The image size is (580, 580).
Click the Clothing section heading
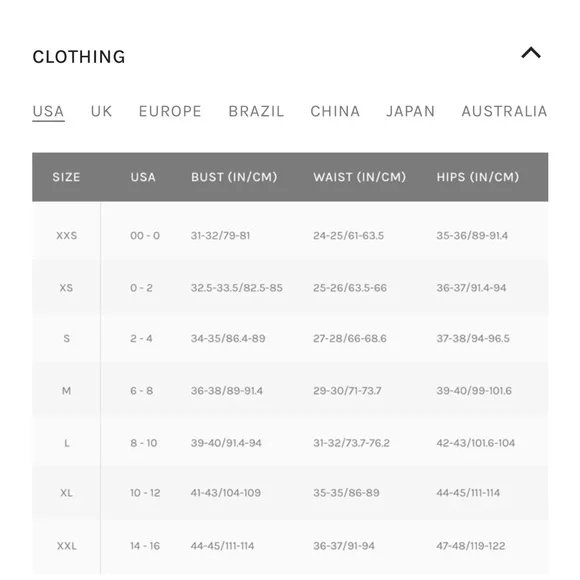pos(79,57)
